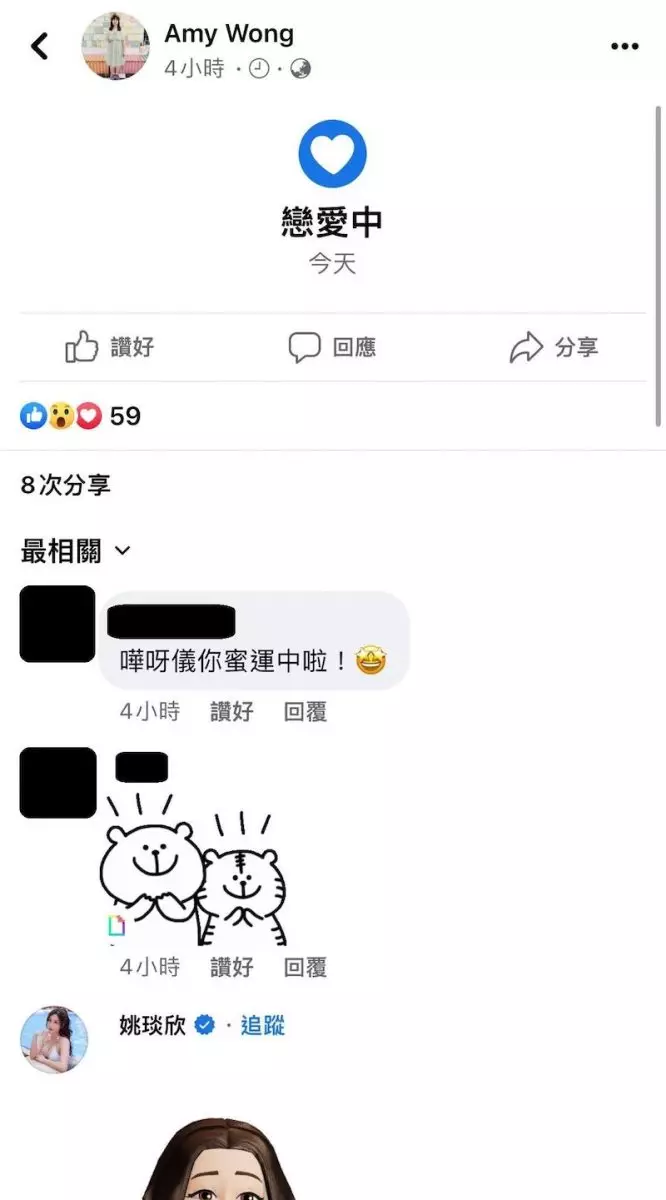Open Amy Wong's profile picture
Viewport: 666px width, 1200px height.
(116, 46)
